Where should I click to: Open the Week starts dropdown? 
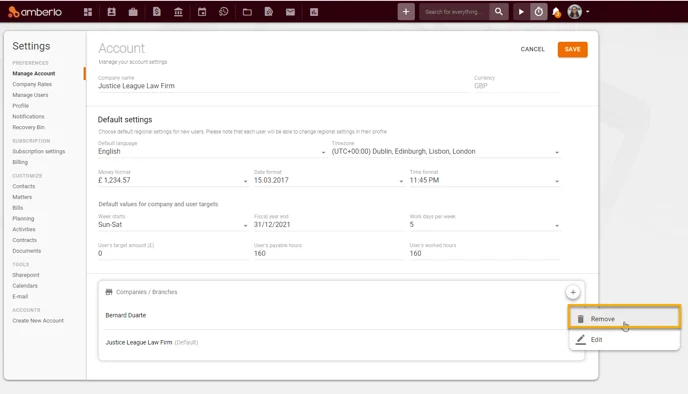[173, 224]
